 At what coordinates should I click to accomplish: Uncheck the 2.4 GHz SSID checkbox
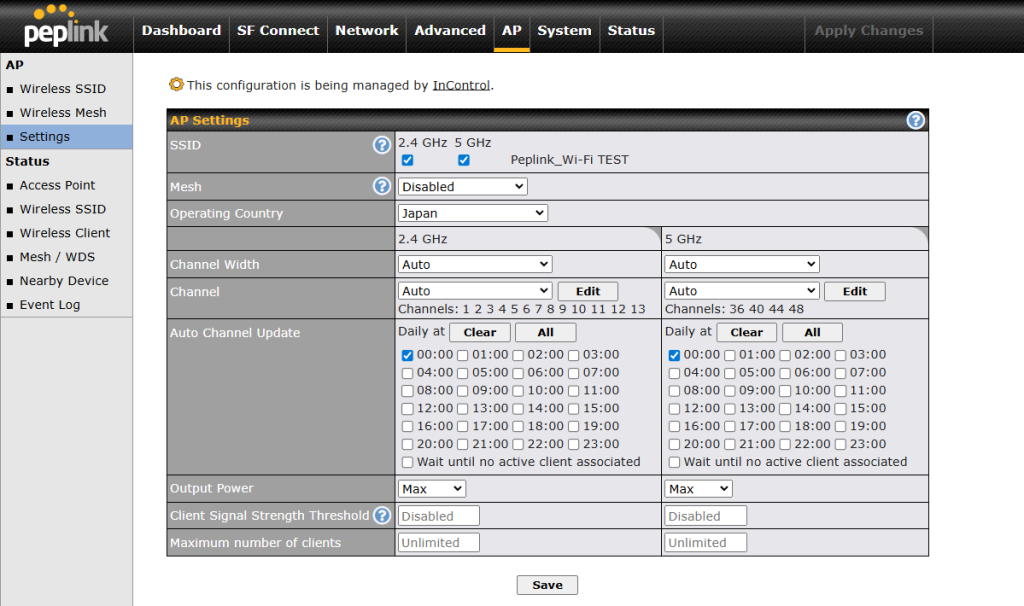(x=407, y=160)
